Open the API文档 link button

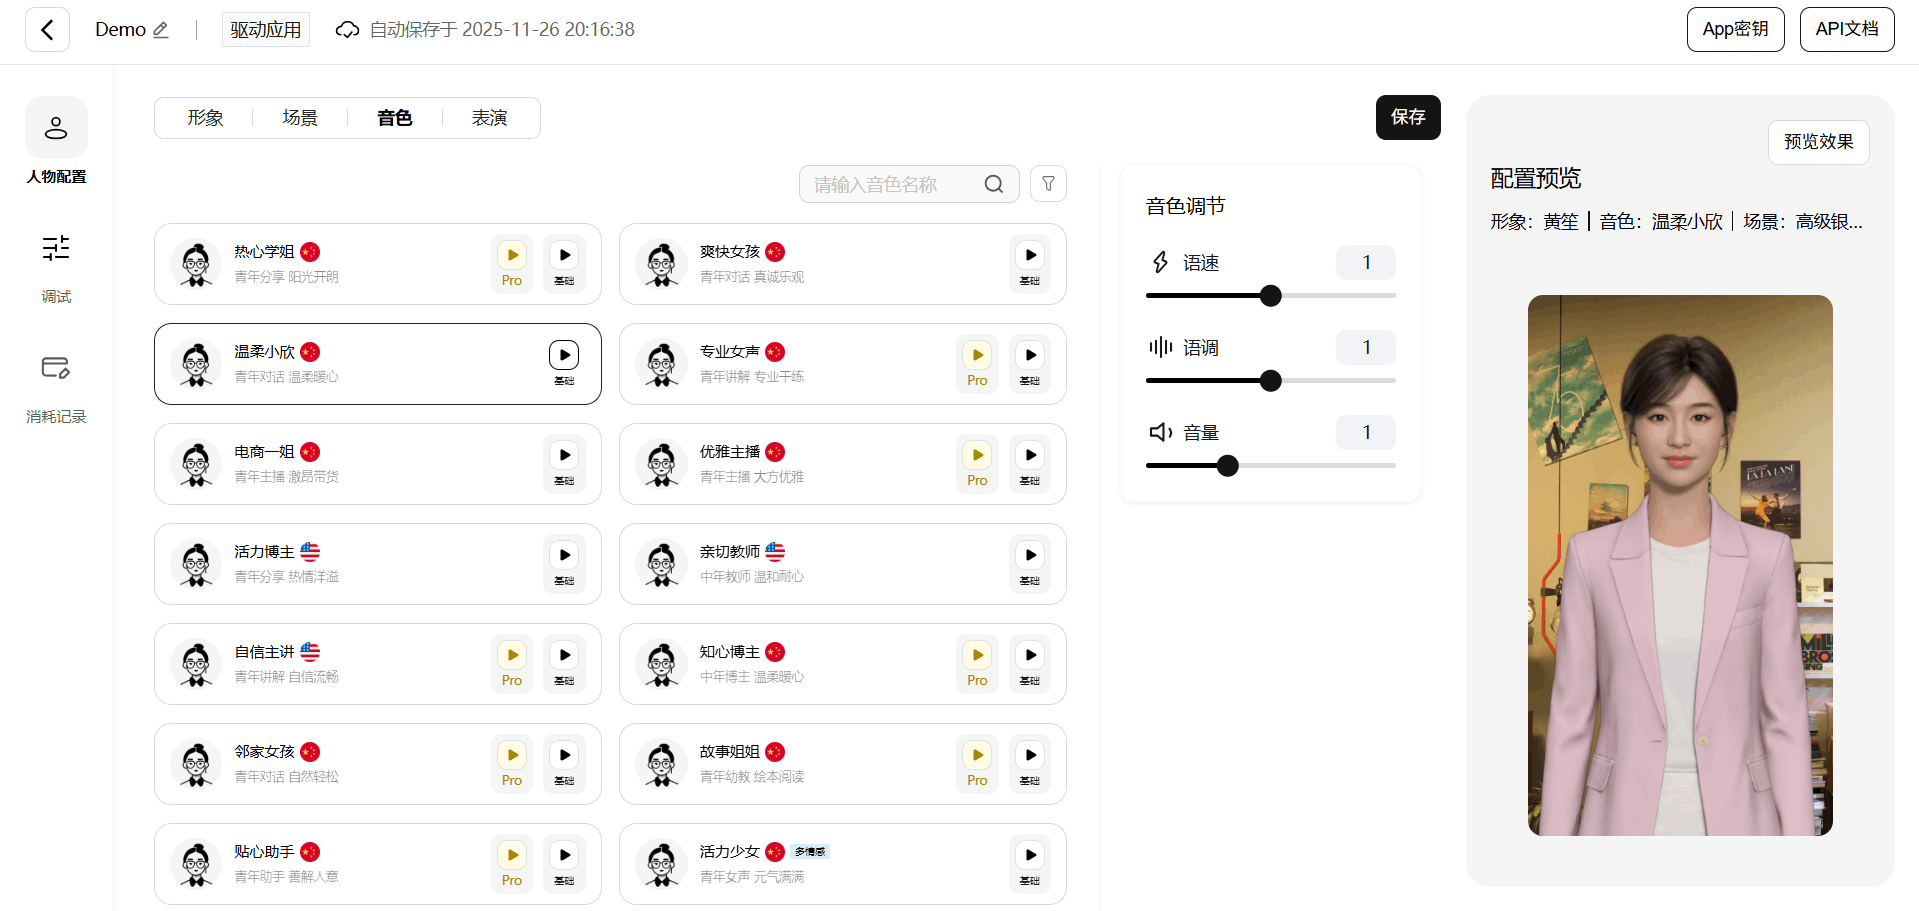click(x=1847, y=29)
